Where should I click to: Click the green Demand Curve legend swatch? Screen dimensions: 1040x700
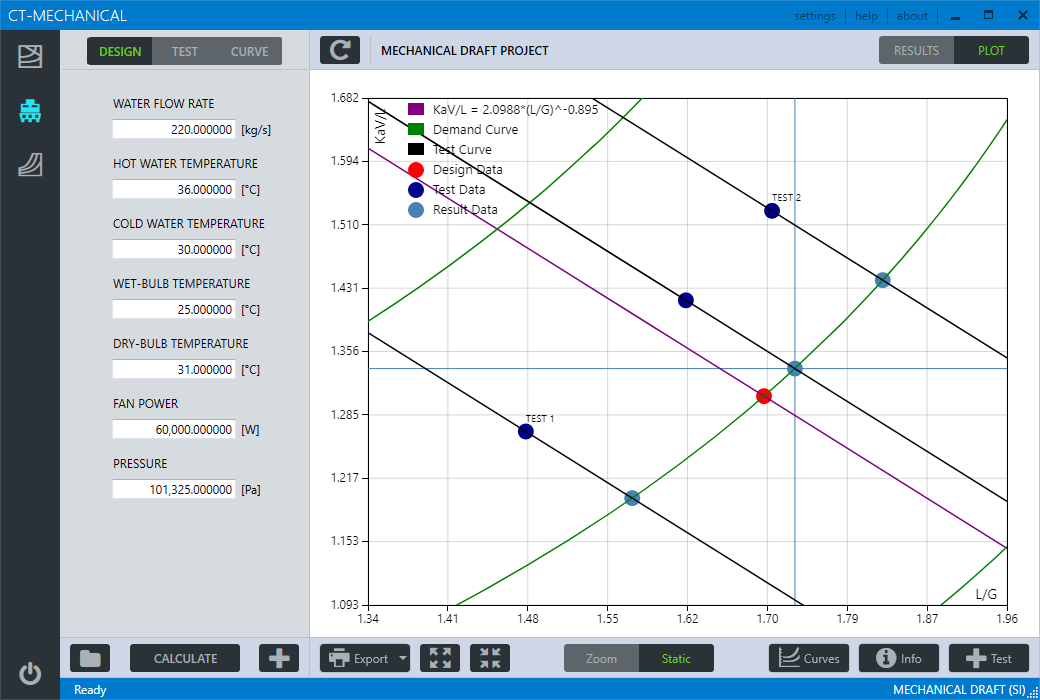coord(416,129)
